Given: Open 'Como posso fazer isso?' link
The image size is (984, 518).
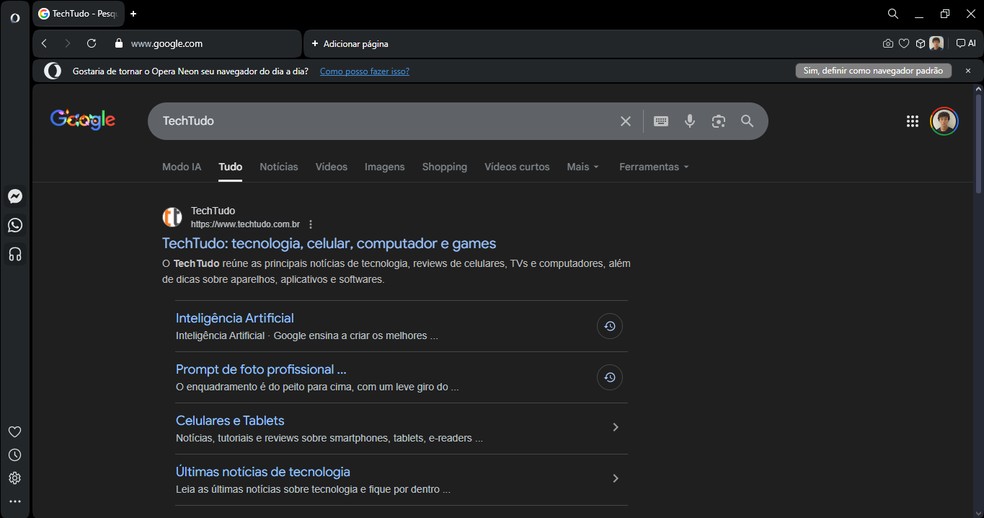Looking at the screenshot, I should [x=365, y=72].
